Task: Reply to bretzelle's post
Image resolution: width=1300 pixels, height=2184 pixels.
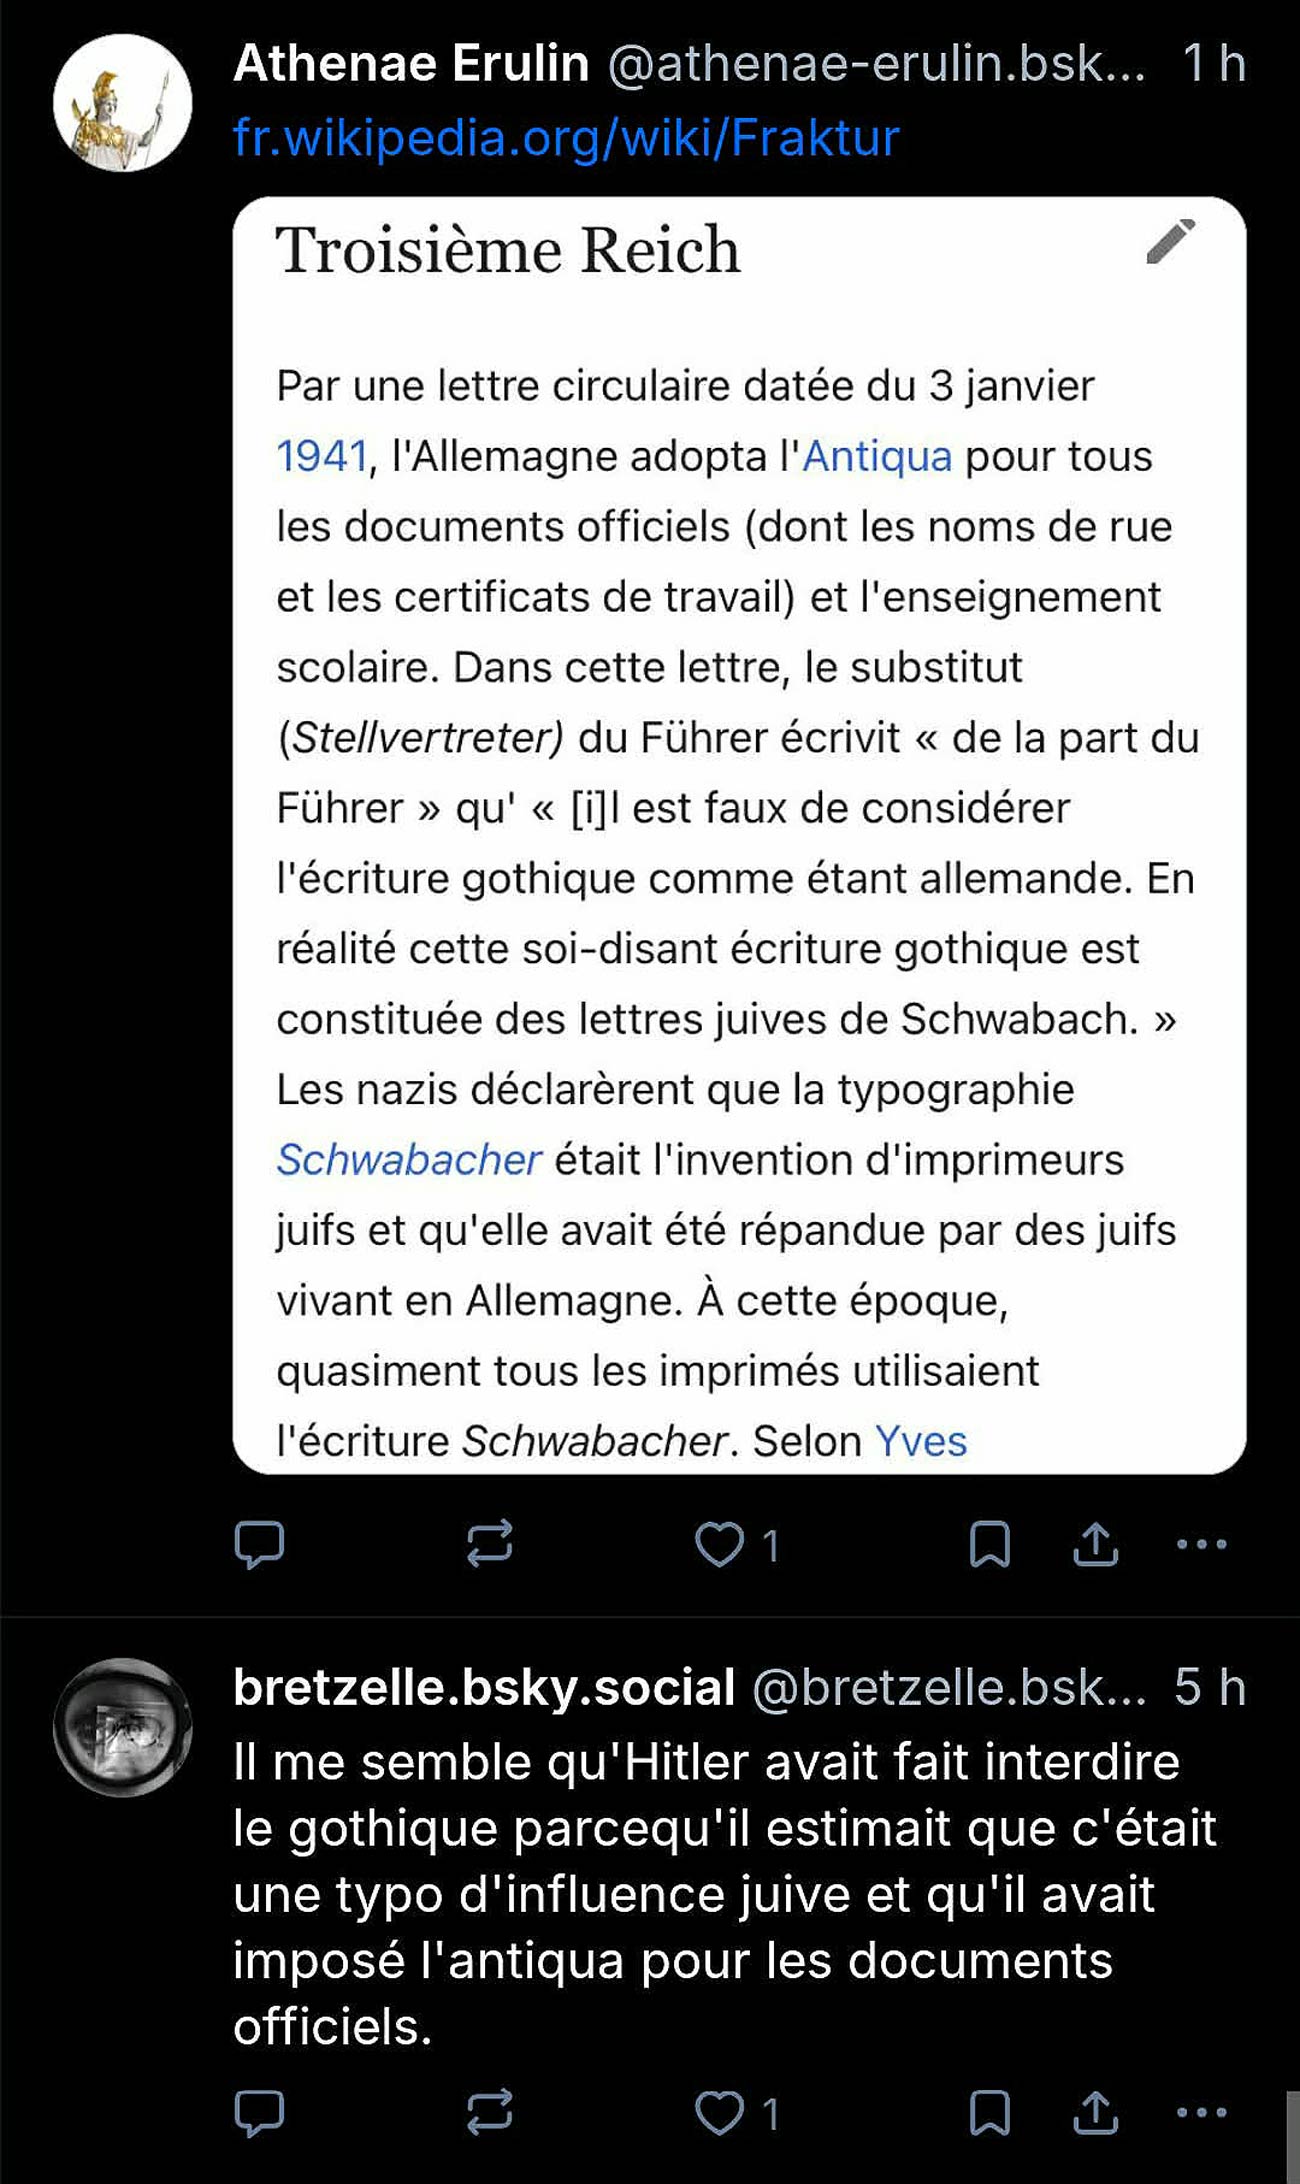Action: tap(259, 2112)
